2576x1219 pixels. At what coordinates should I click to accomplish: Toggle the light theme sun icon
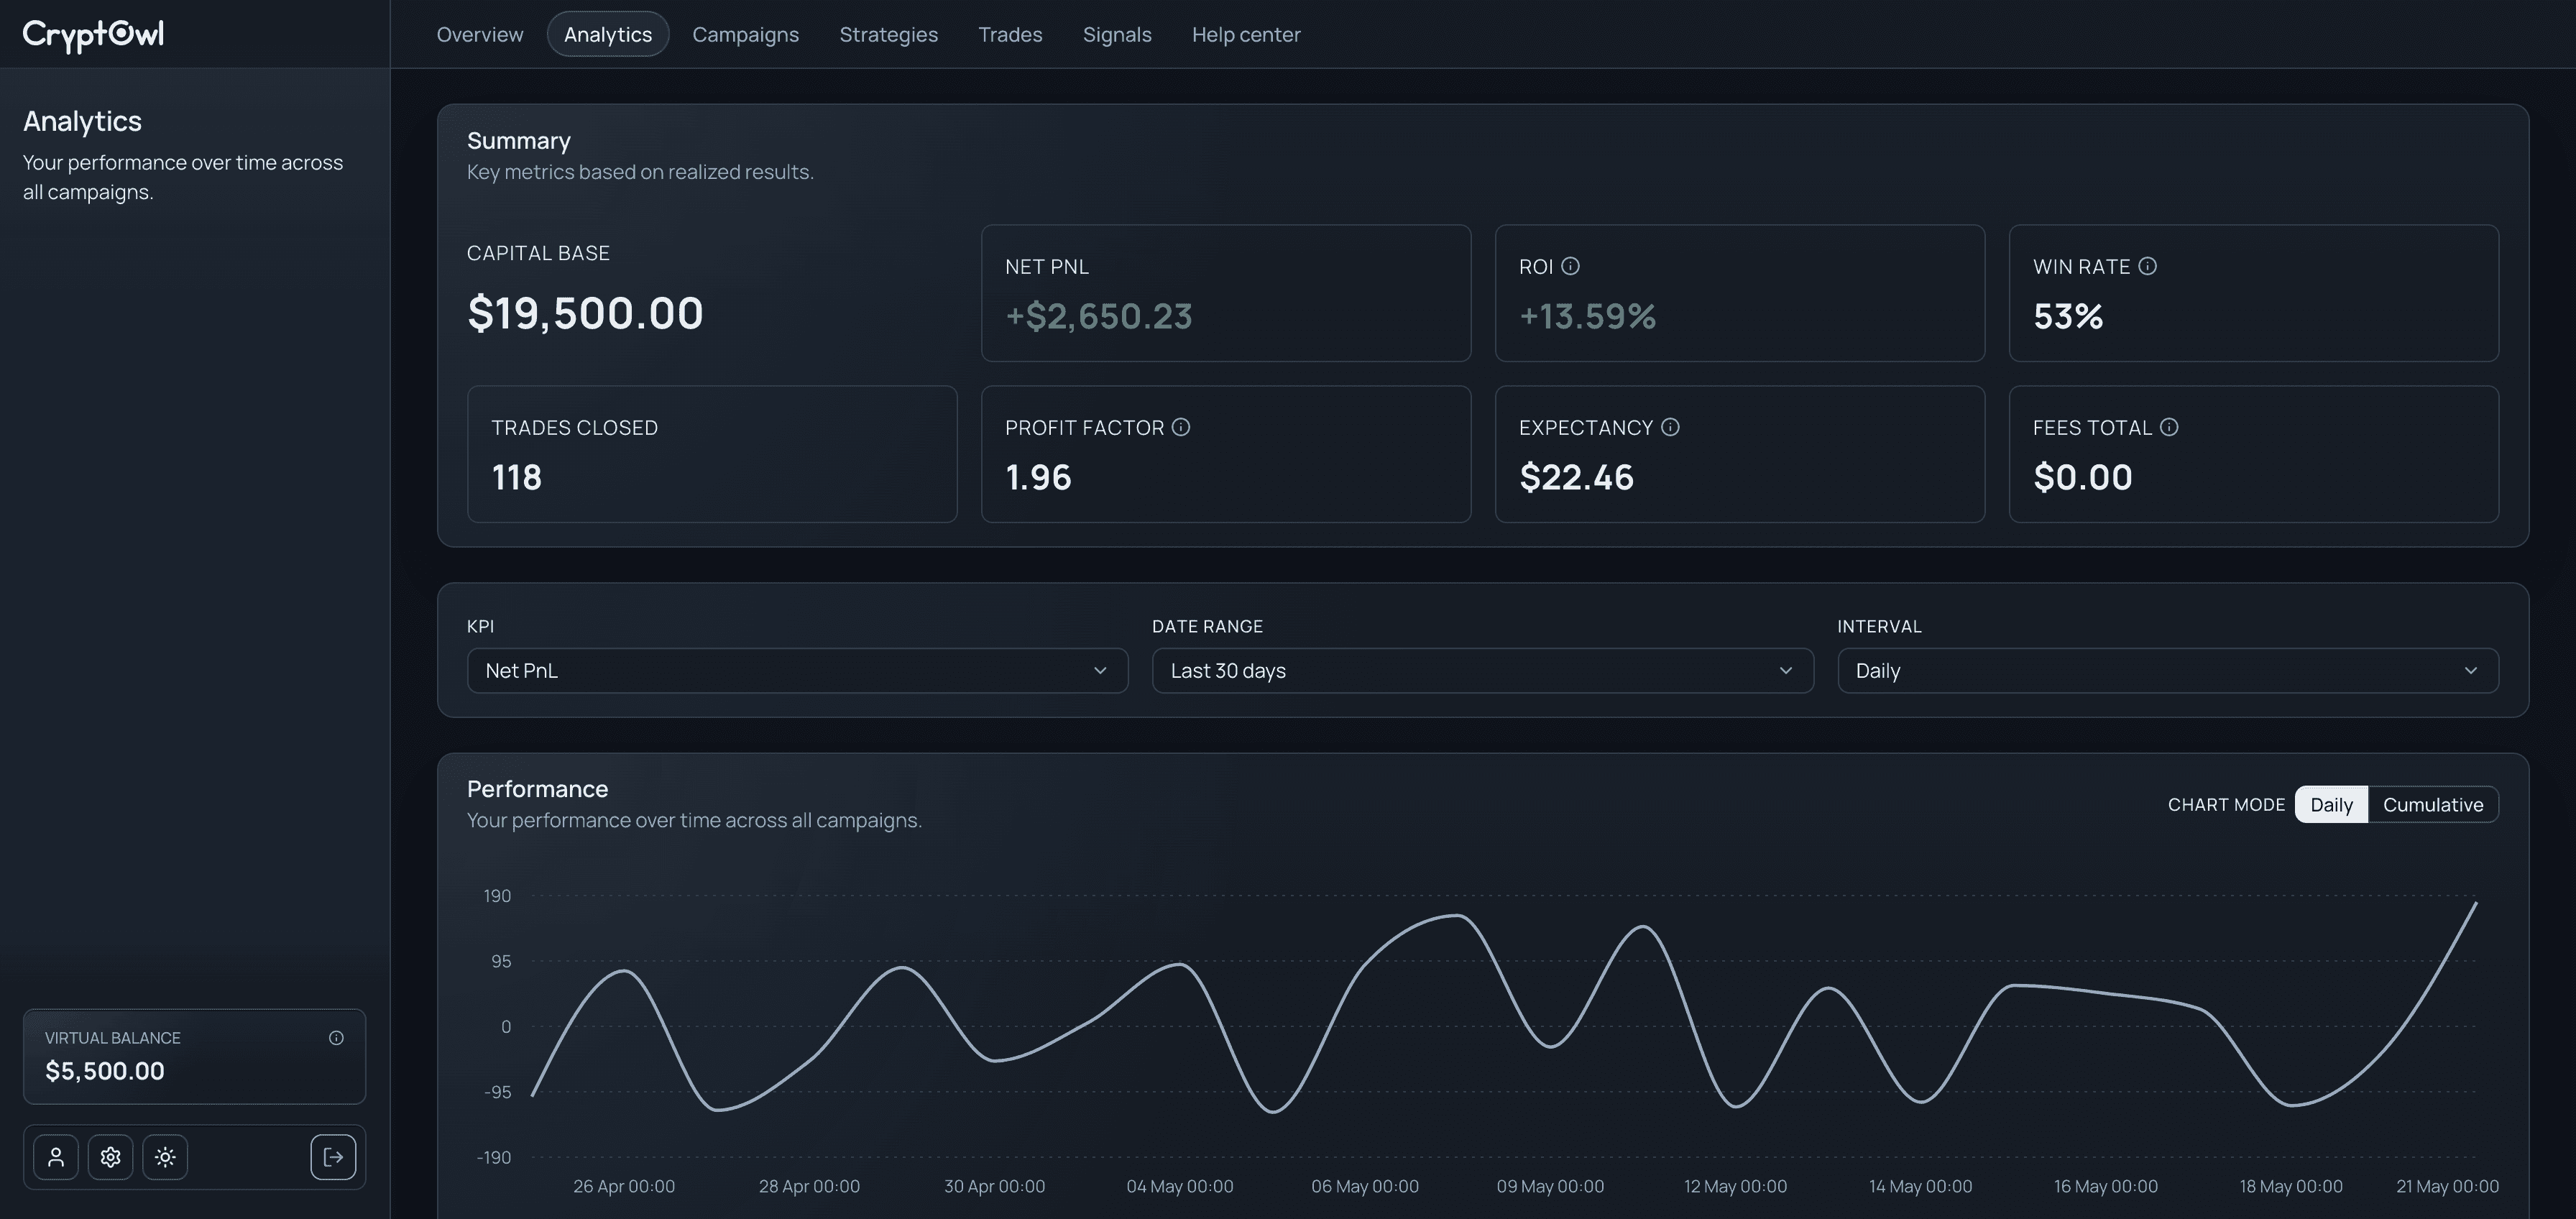(165, 1157)
